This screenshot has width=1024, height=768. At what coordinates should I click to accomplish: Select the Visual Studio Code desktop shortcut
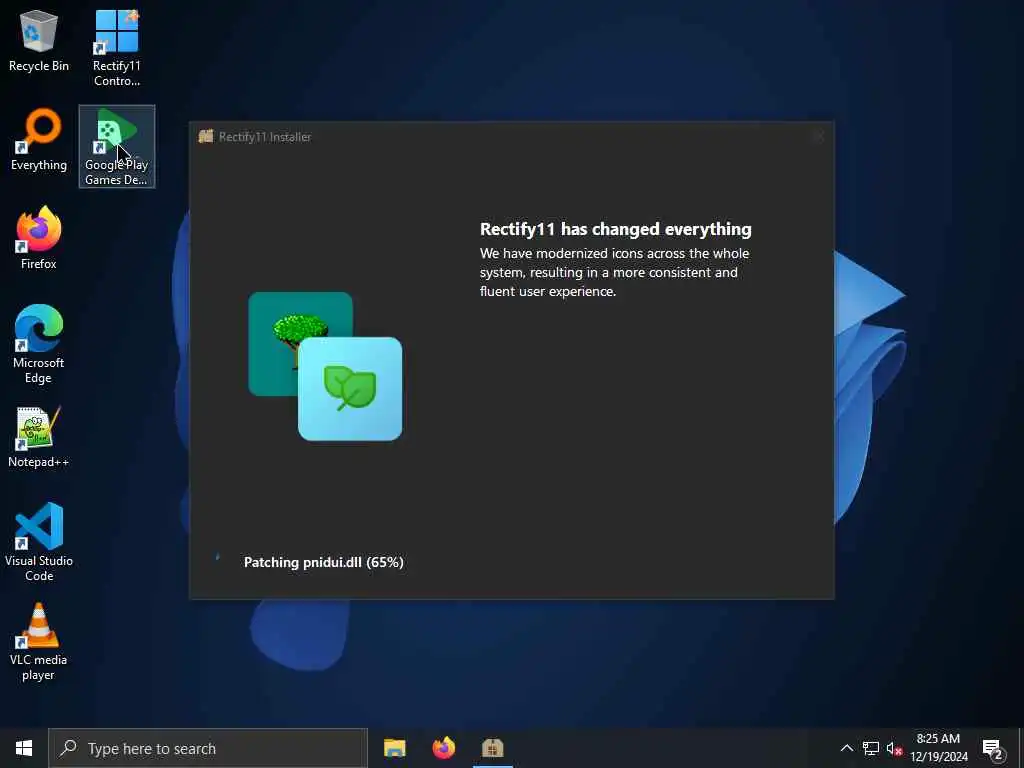click(39, 541)
